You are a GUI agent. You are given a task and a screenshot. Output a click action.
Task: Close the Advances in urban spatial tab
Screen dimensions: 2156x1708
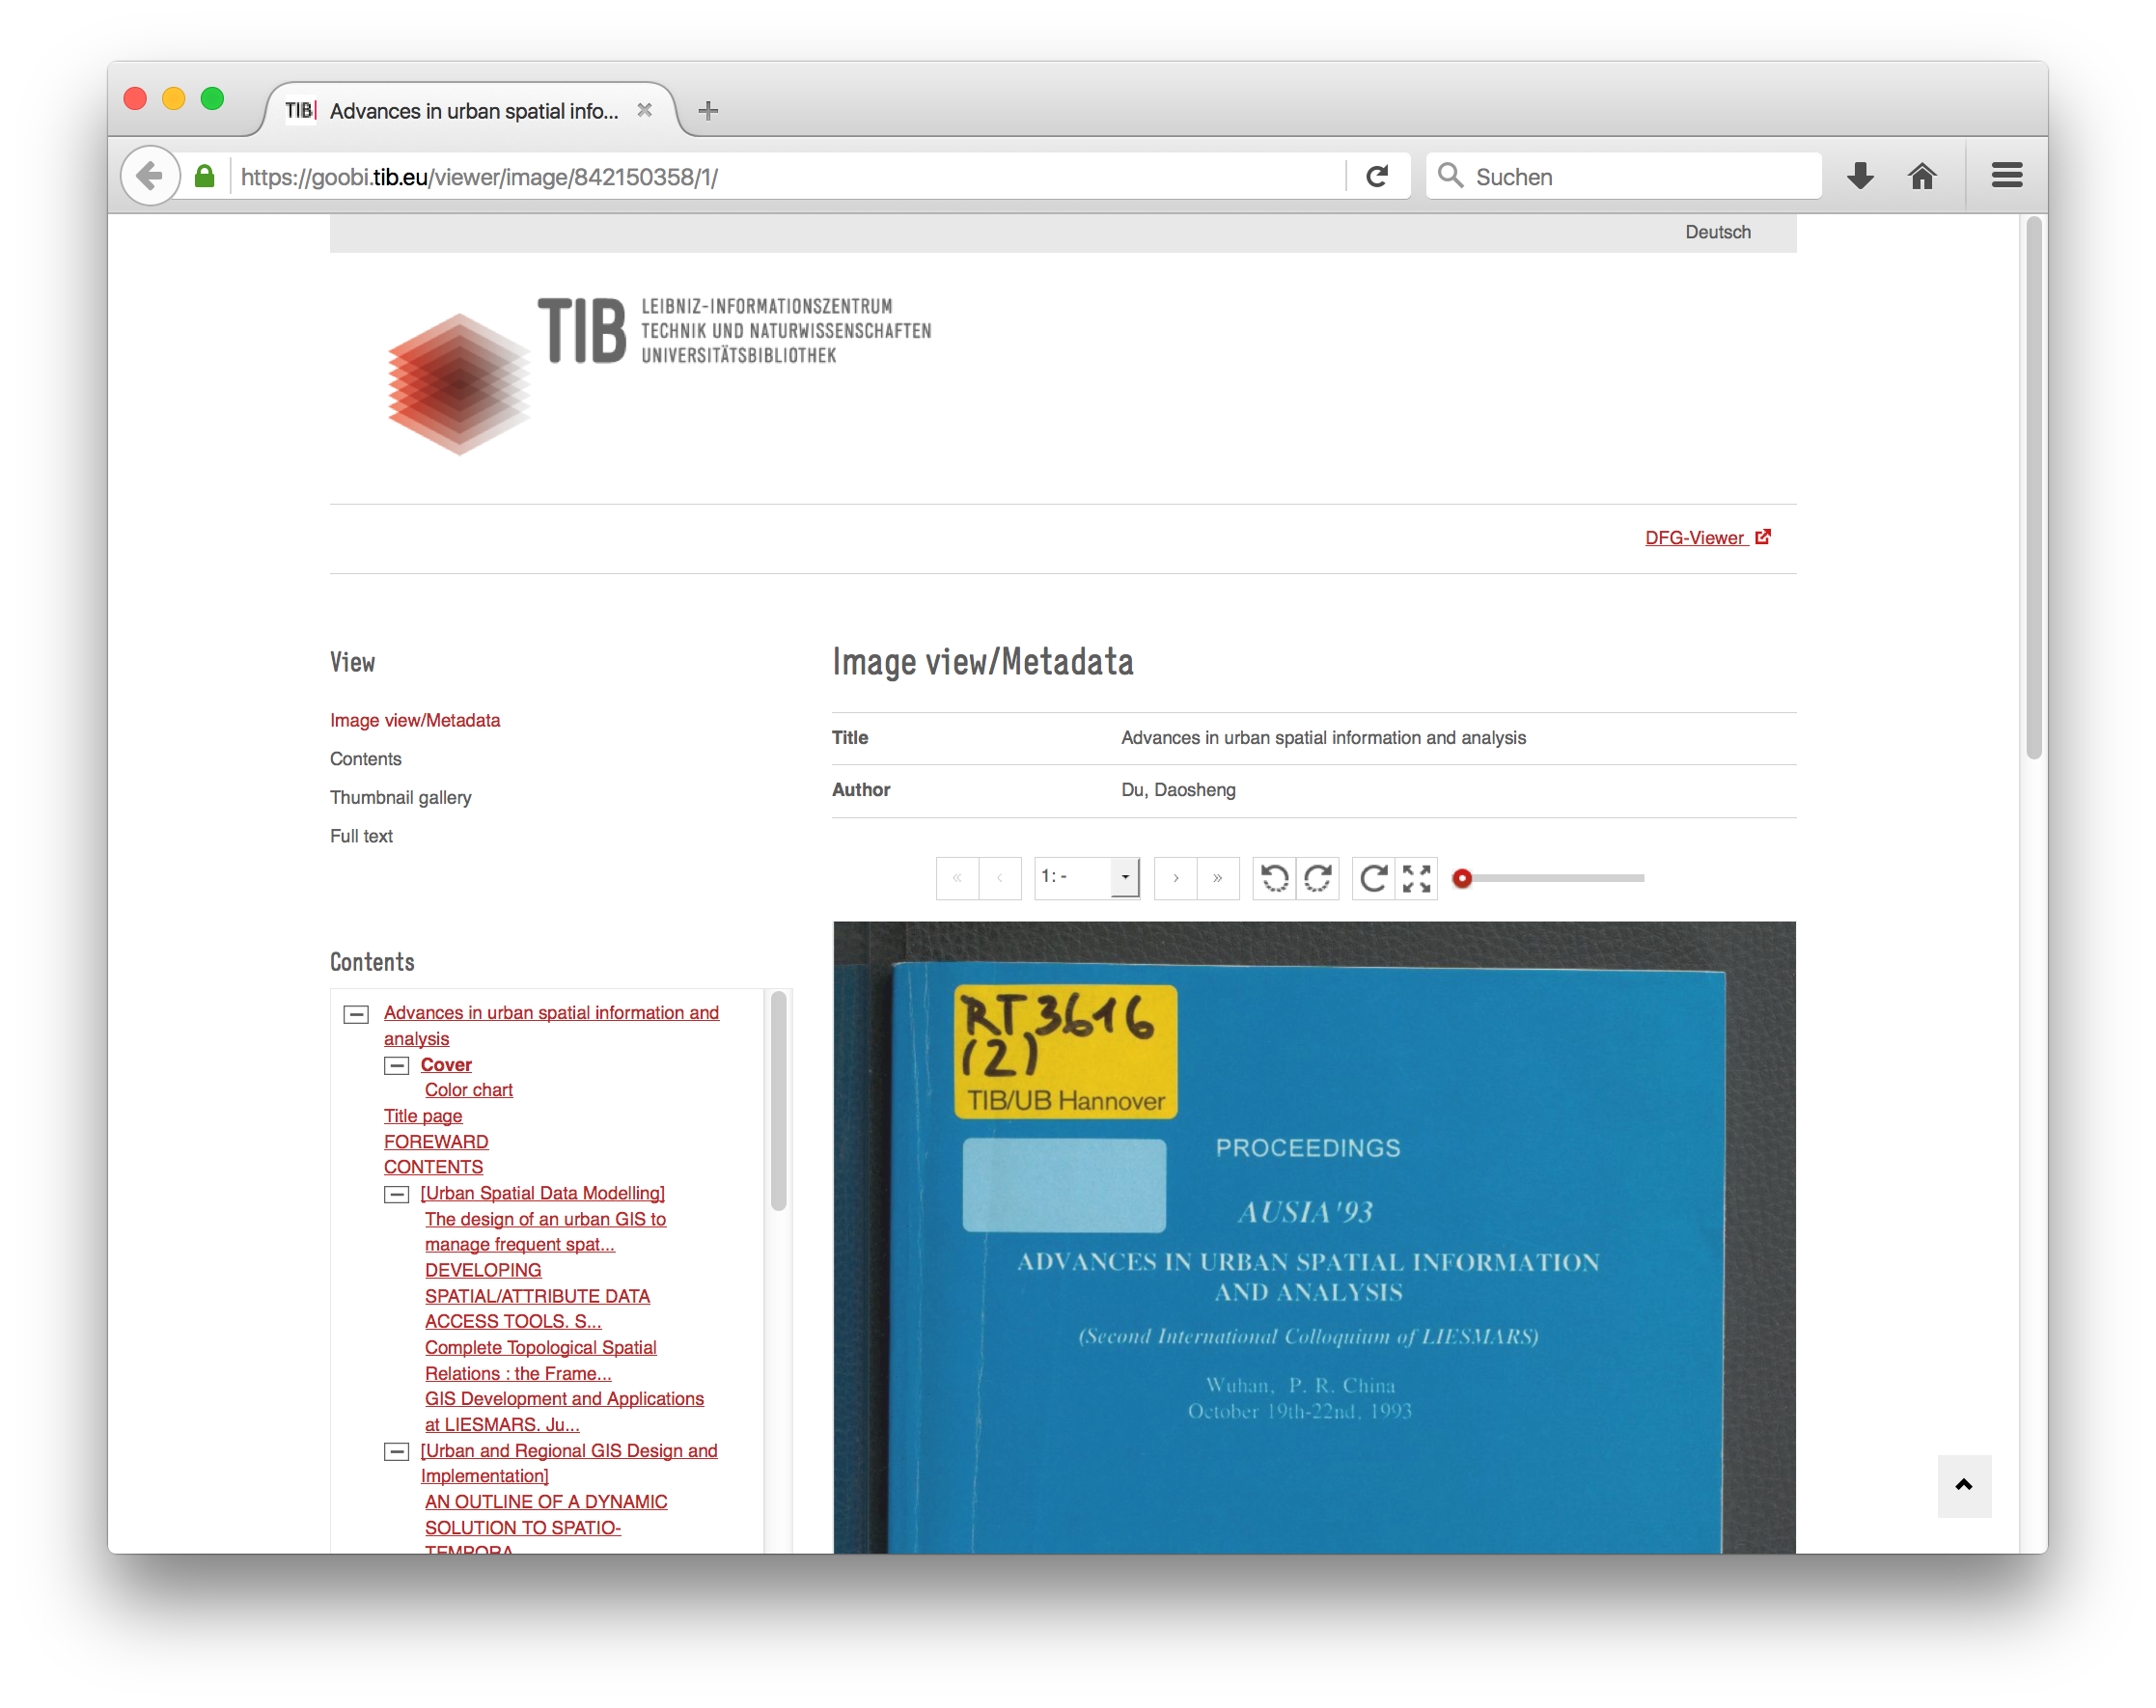(645, 110)
